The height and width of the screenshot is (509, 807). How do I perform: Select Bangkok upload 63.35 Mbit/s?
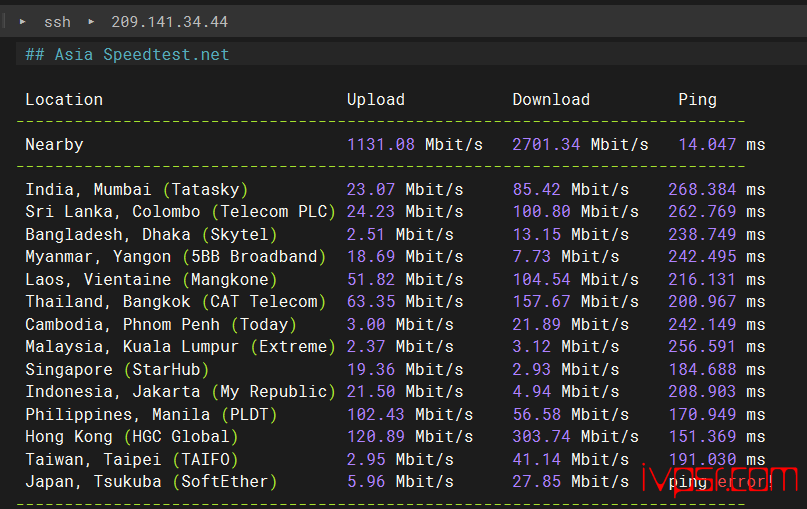point(405,302)
